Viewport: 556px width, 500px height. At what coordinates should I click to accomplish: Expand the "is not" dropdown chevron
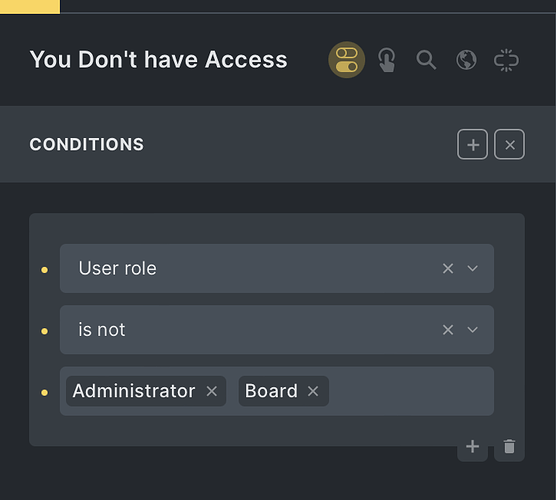(473, 330)
